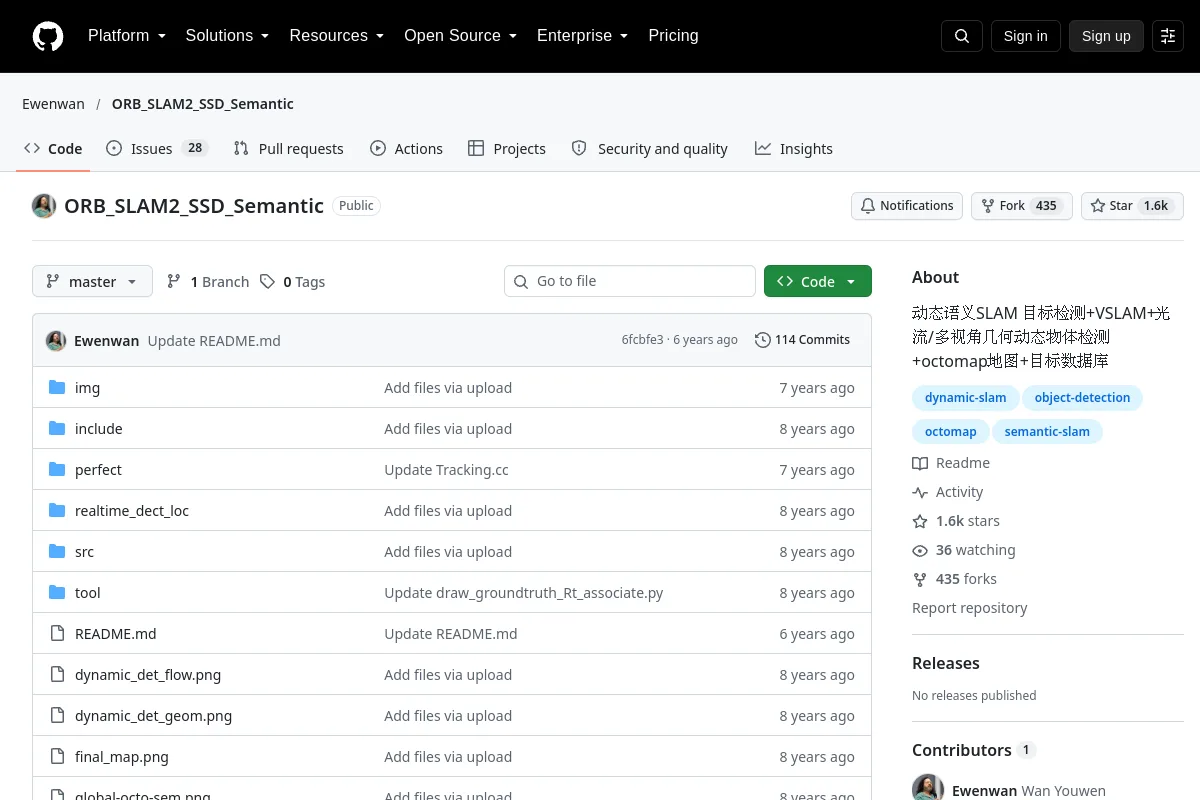Expand the Open Source menu

460,36
